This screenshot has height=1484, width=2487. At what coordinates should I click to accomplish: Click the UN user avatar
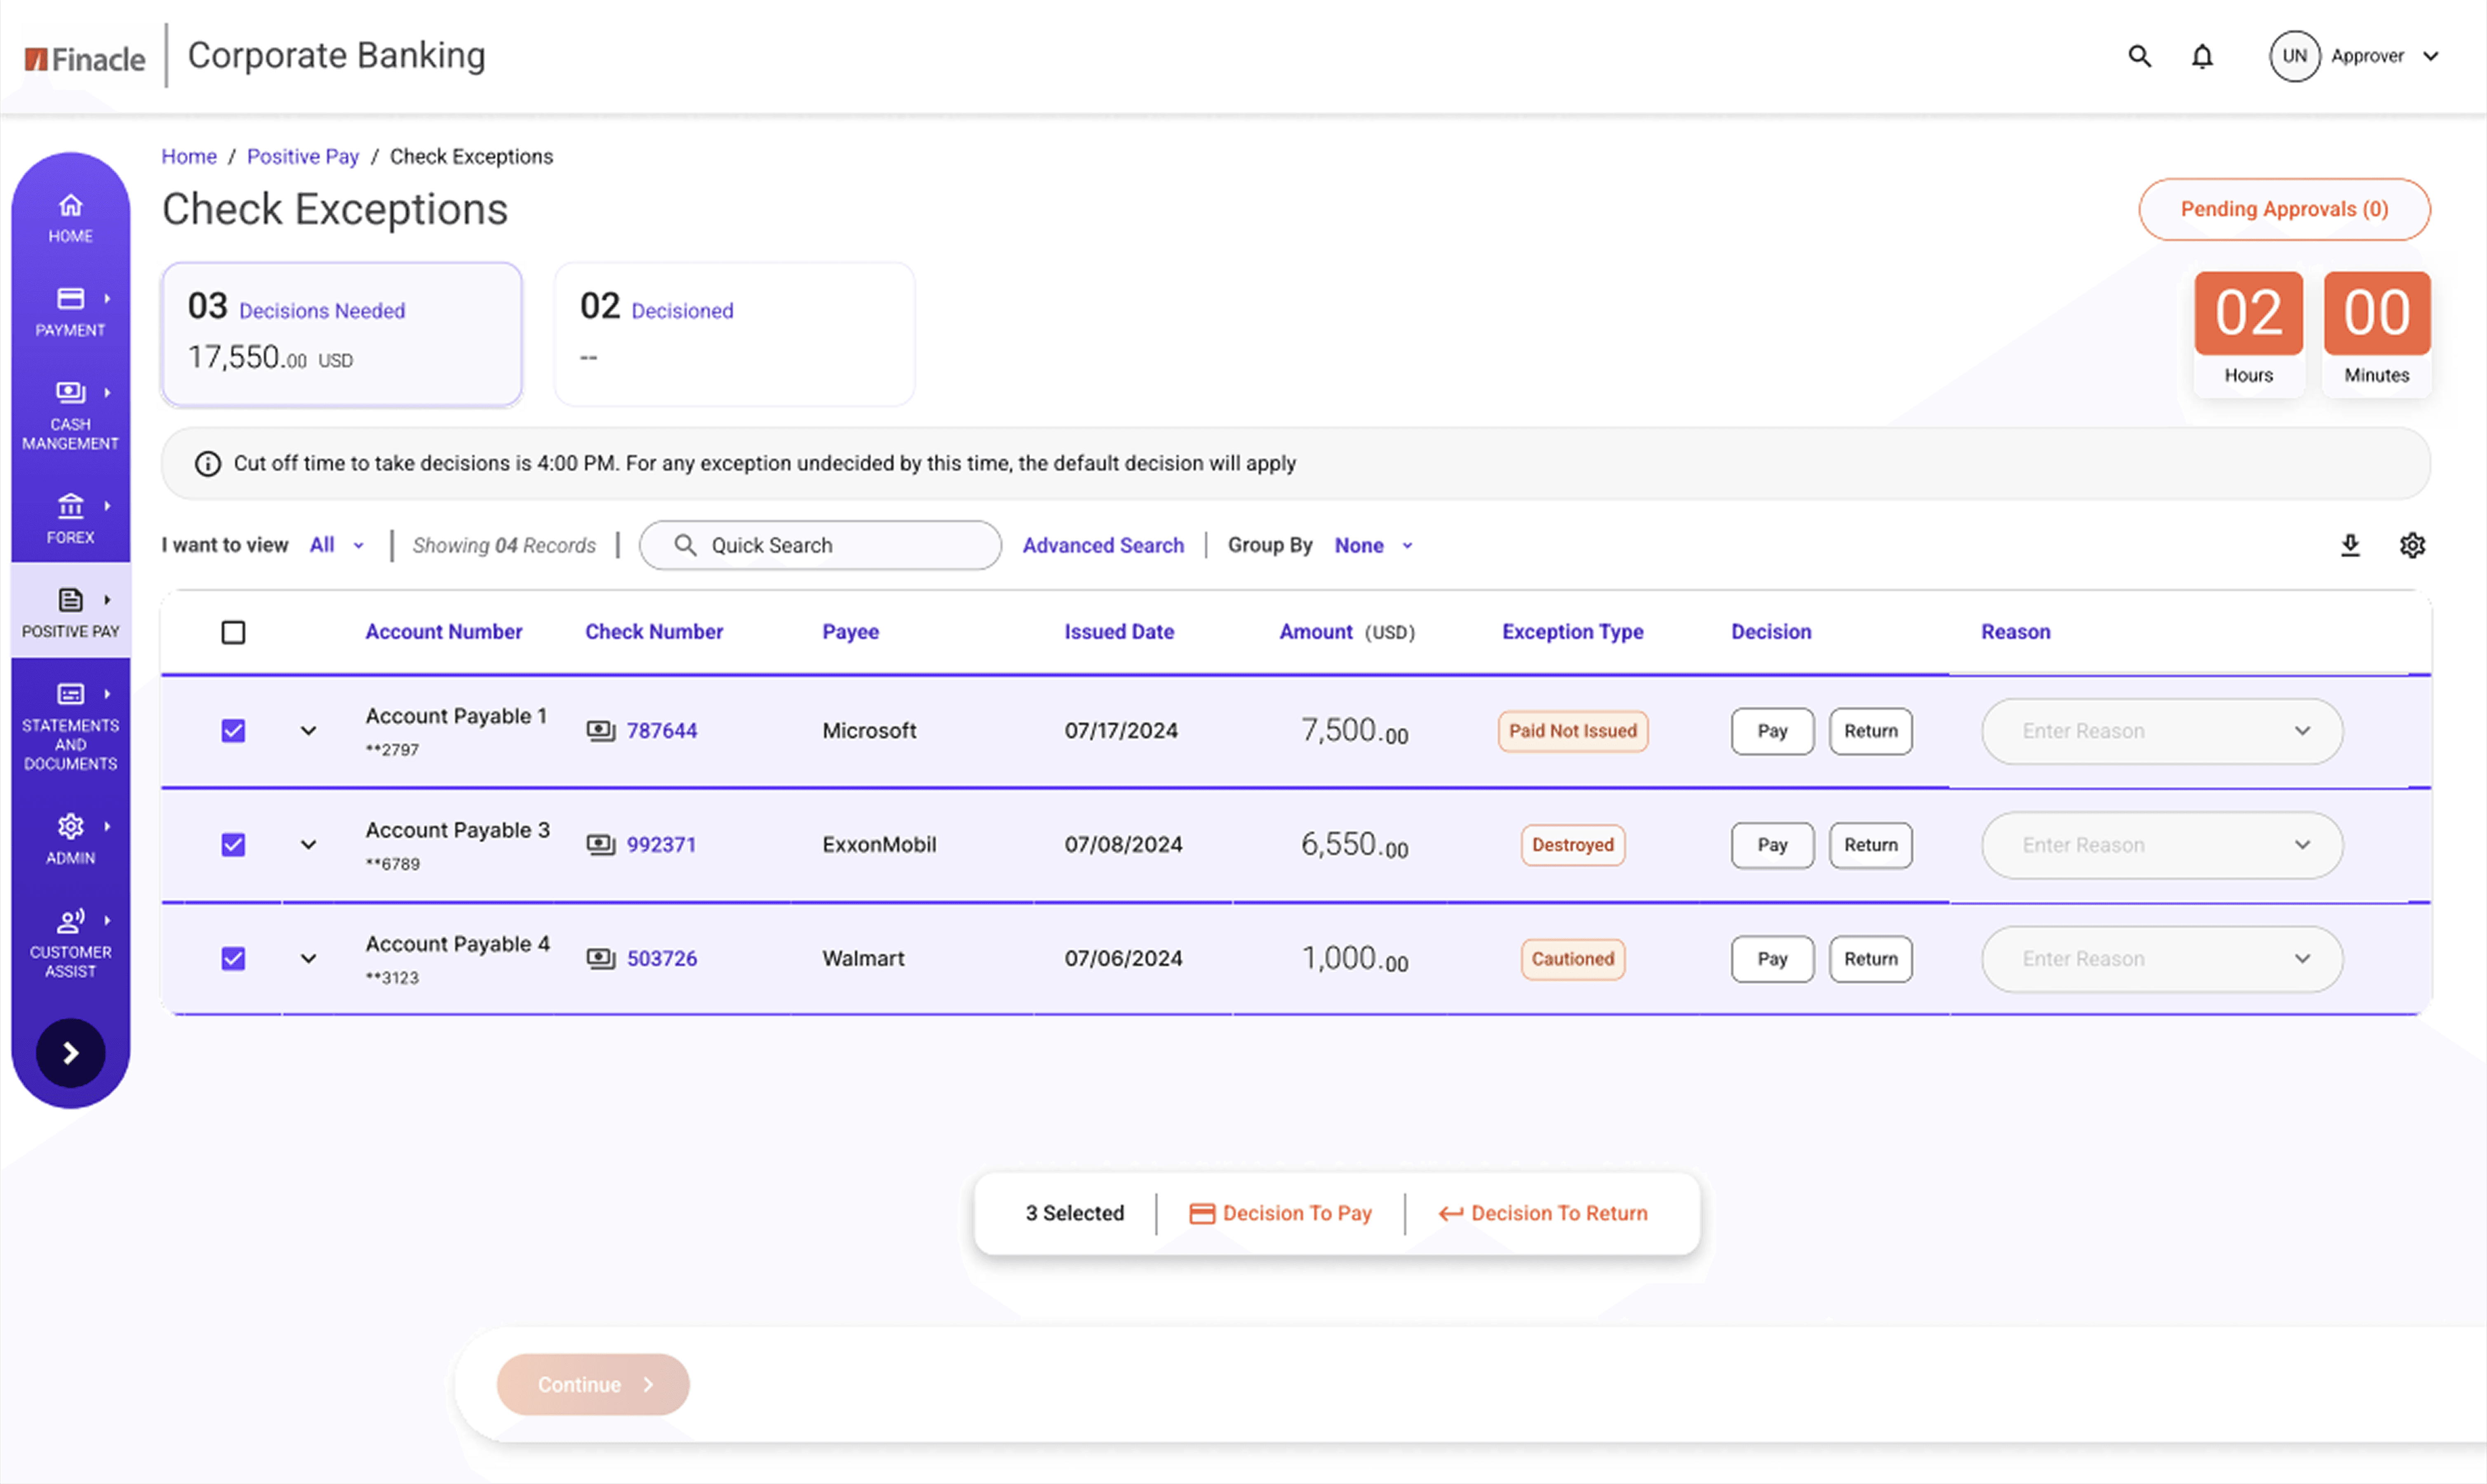pyautogui.click(x=2294, y=56)
